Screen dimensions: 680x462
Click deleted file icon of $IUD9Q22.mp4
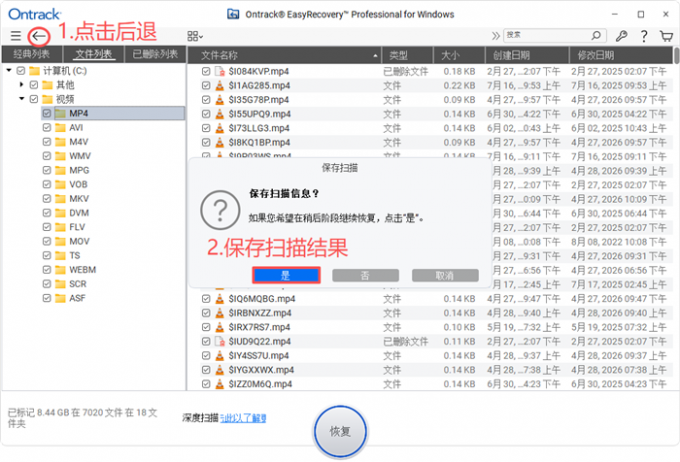(220, 341)
